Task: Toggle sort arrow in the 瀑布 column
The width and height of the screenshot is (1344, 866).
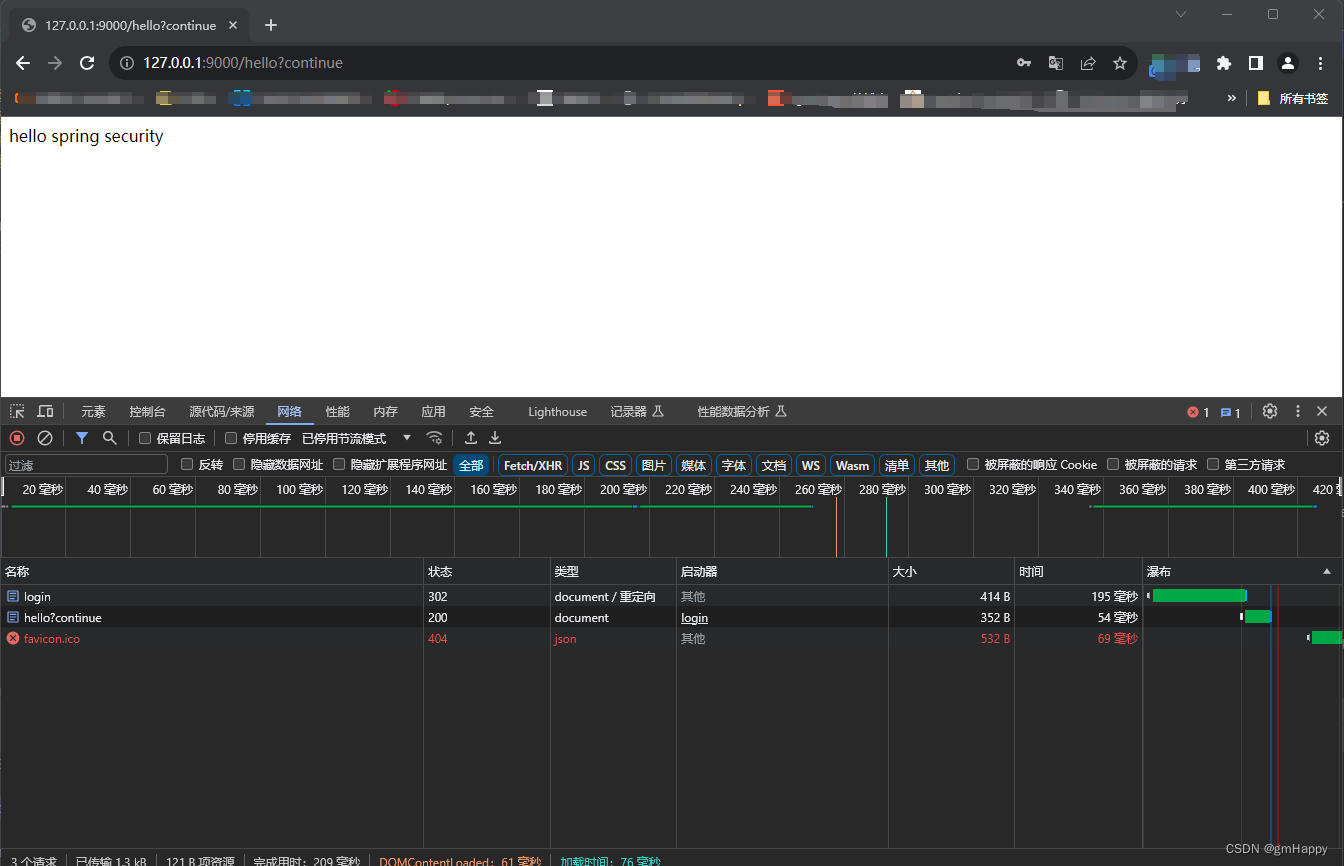Action: pyautogui.click(x=1327, y=572)
